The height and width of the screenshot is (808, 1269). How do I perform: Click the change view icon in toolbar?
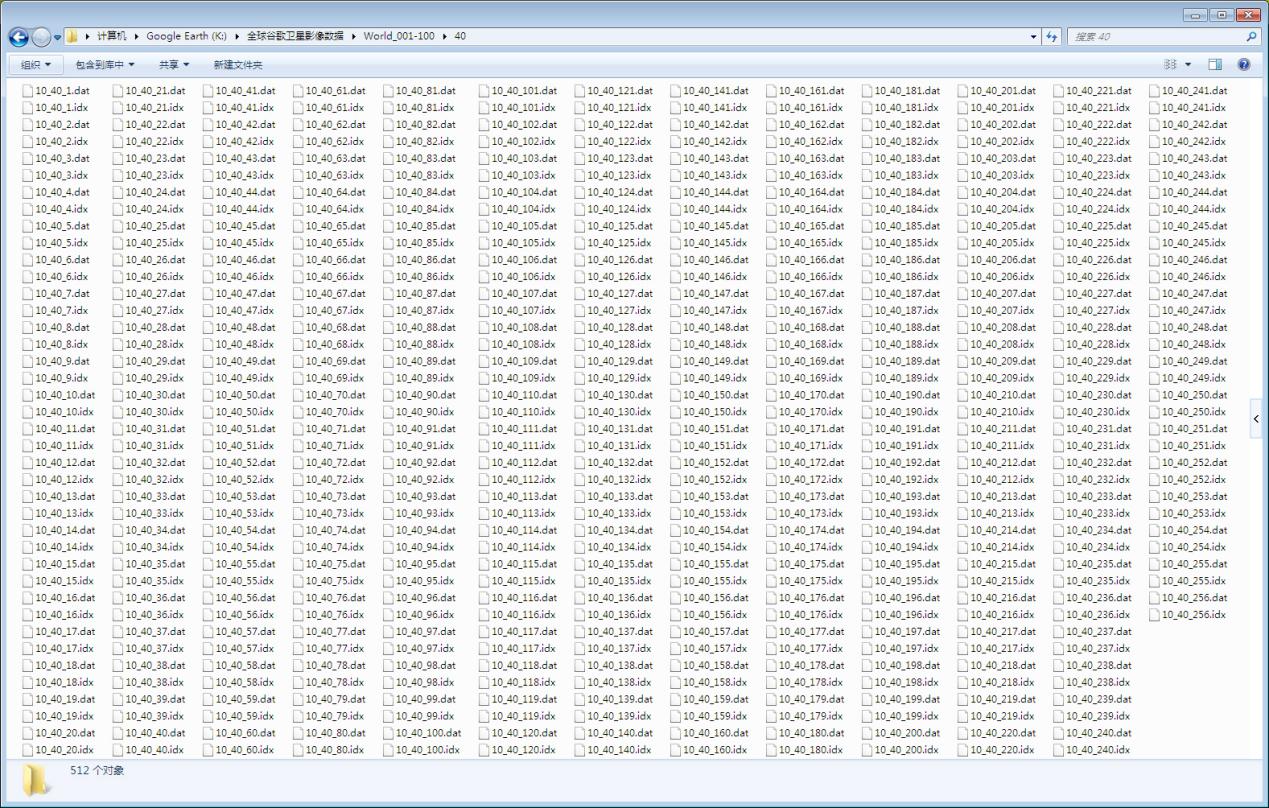click(1170, 65)
